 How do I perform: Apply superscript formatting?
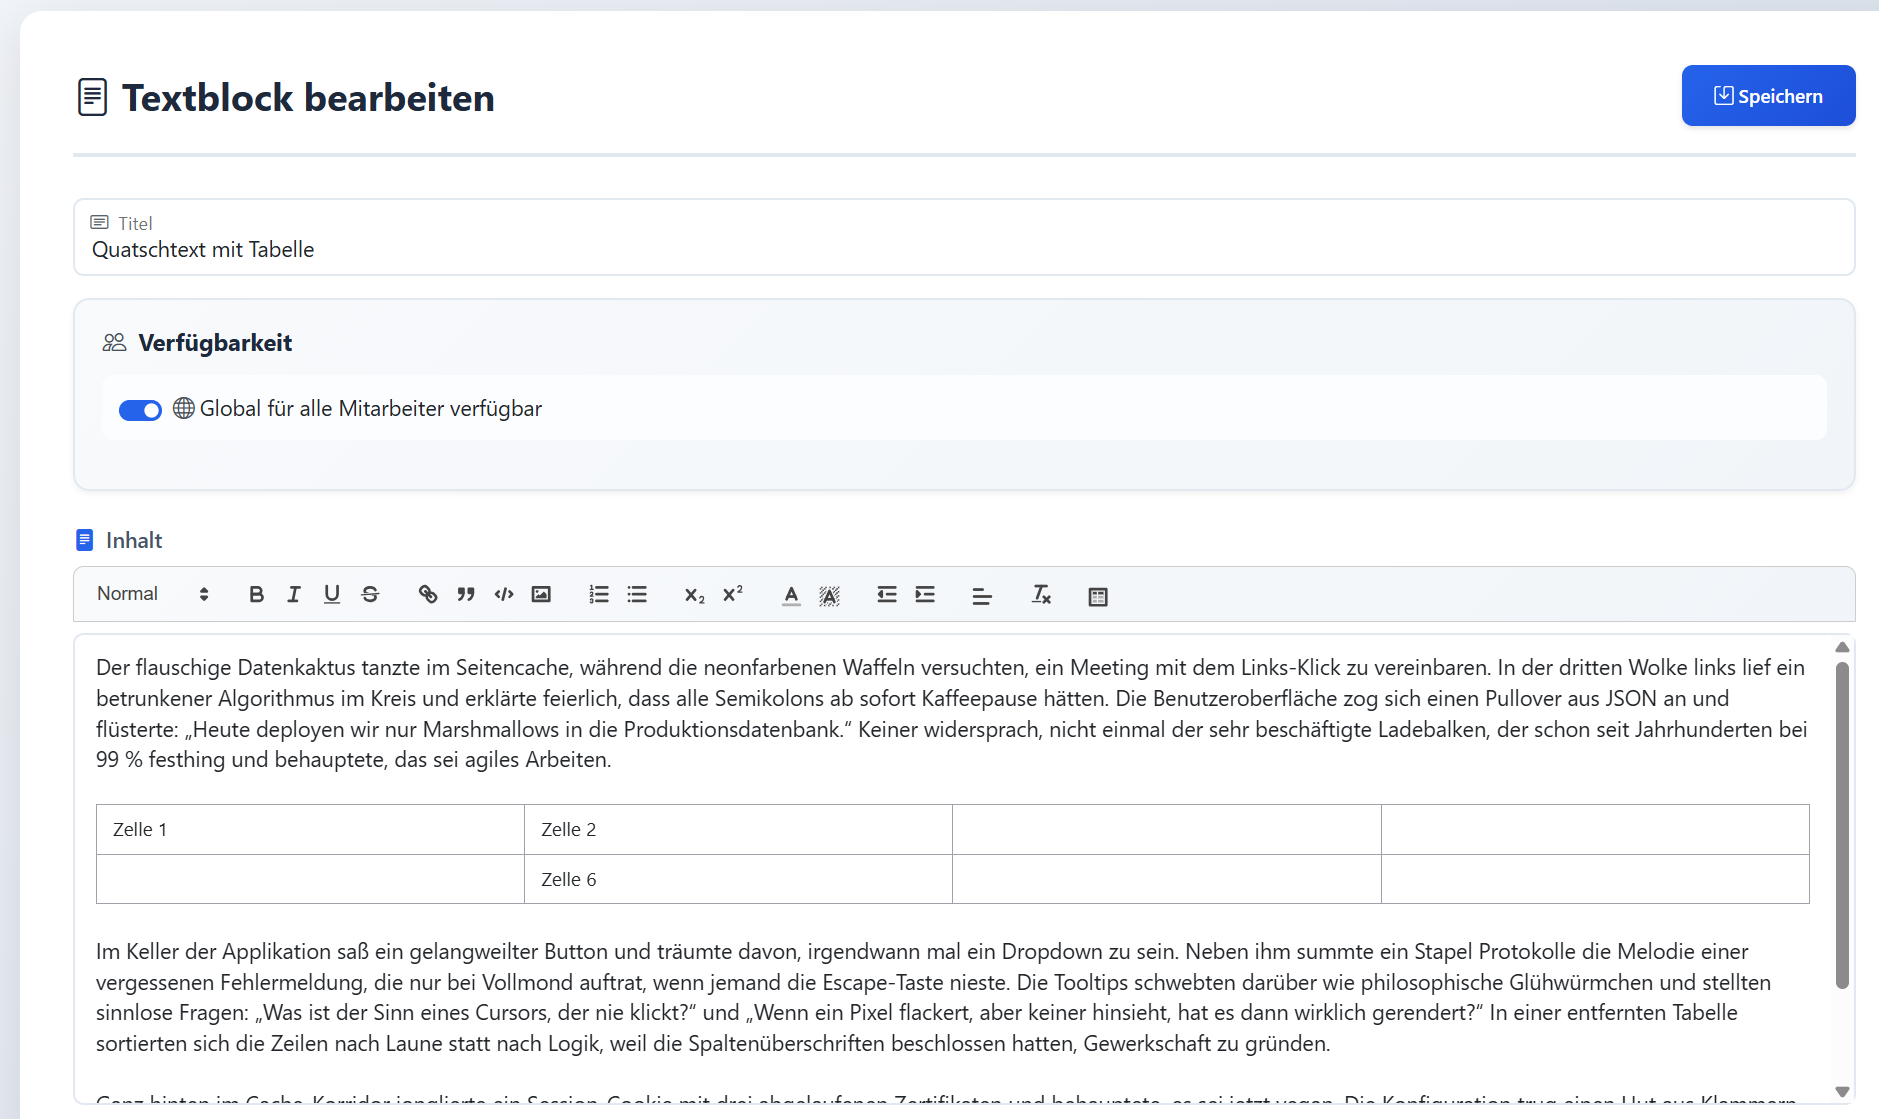coord(732,594)
